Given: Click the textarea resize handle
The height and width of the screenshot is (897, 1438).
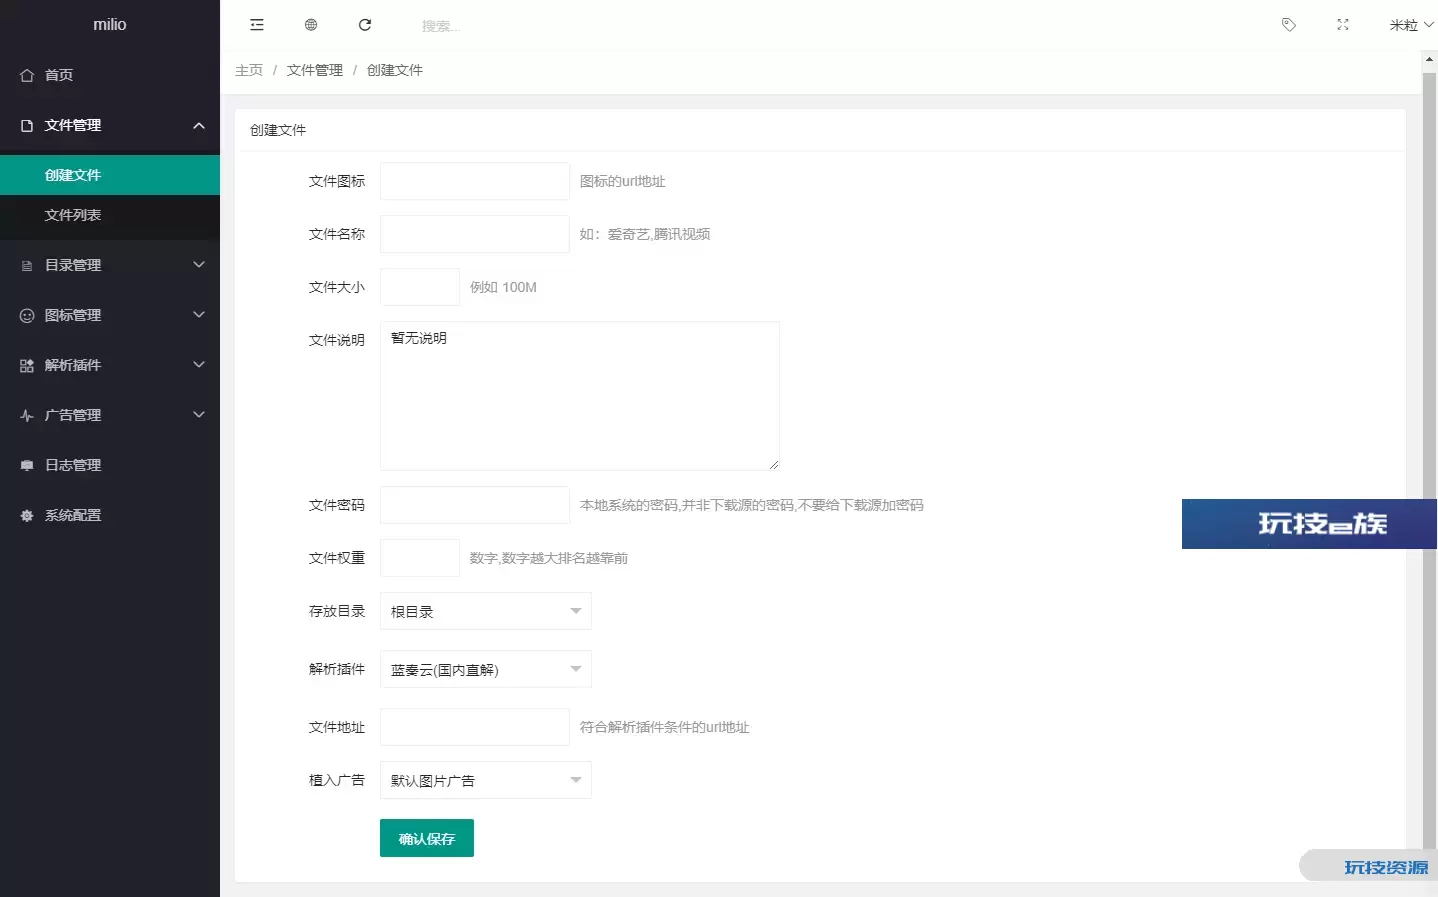Looking at the screenshot, I should tap(774, 465).
